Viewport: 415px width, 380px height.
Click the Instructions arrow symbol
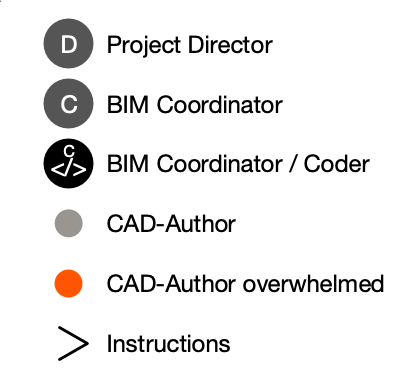(x=73, y=343)
